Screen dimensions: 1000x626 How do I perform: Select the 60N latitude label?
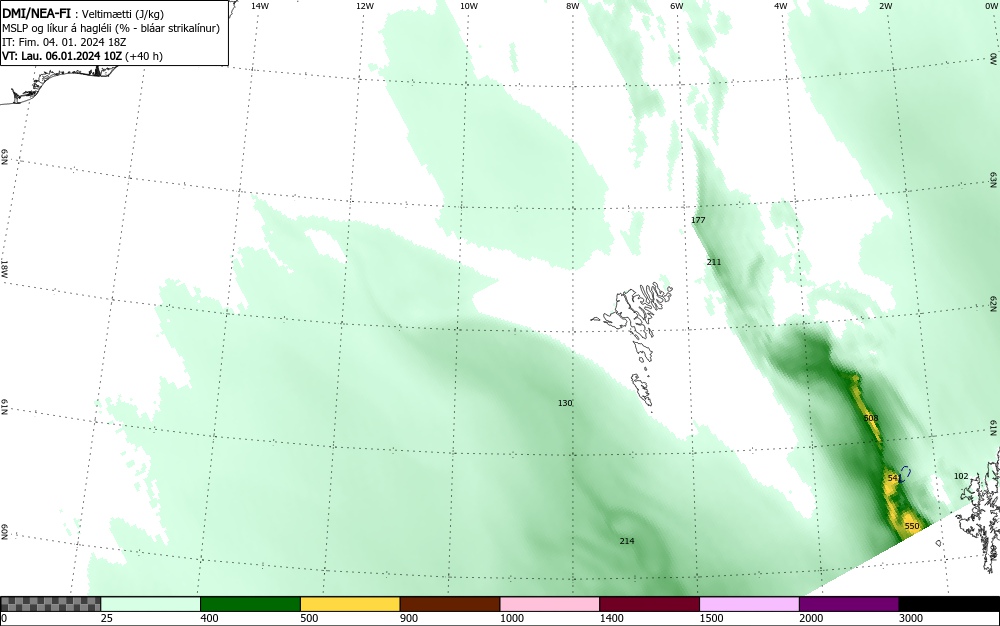pos(4,532)
